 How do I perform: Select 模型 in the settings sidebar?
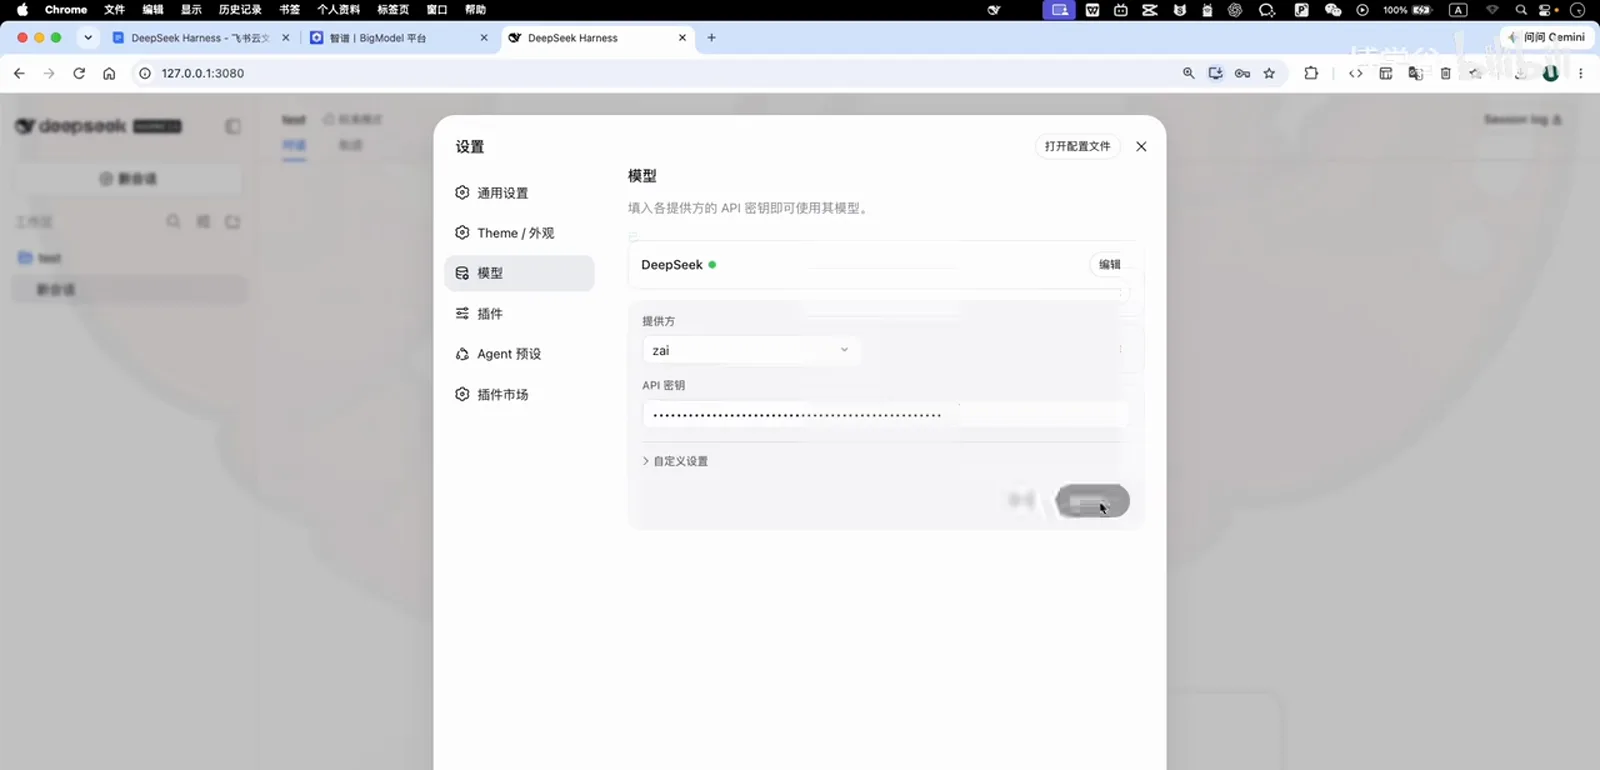point(519,273)
